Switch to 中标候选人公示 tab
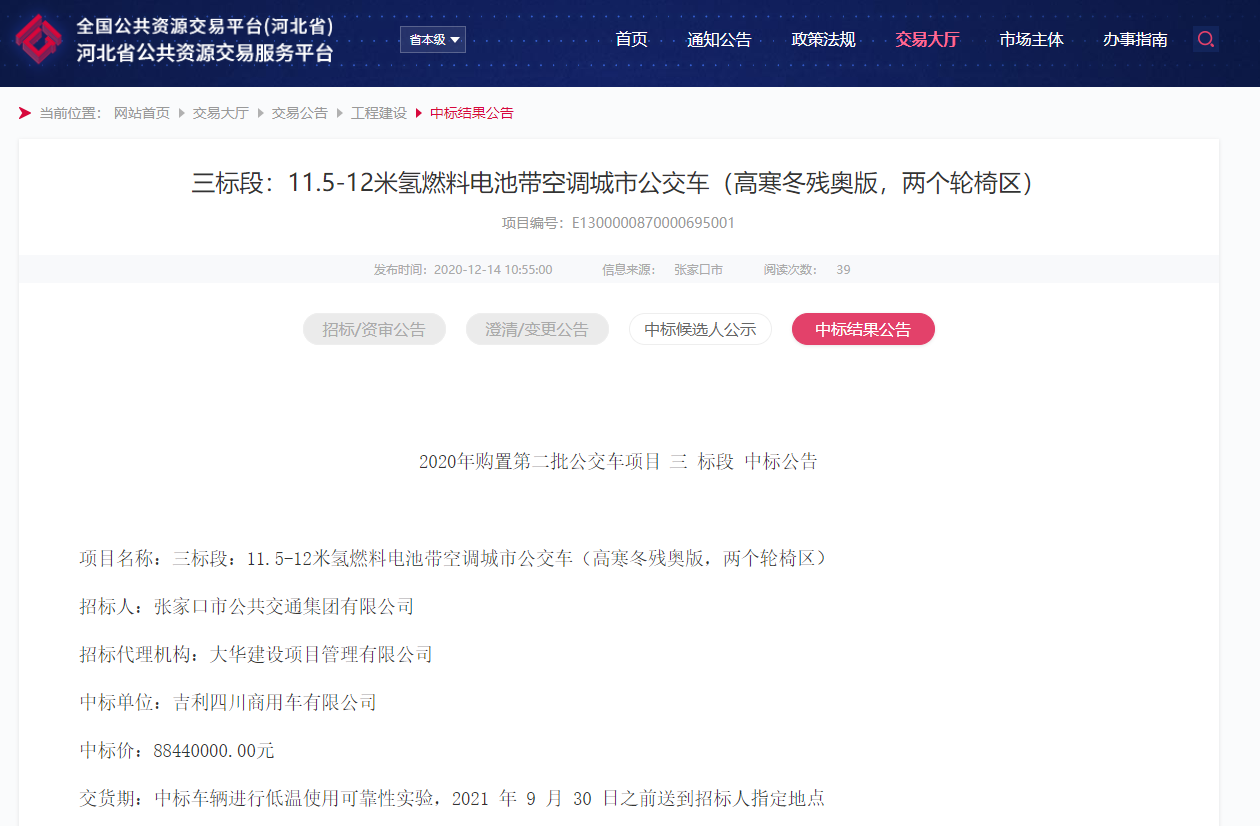This screenshot has height=826, width=1260. 700,329
